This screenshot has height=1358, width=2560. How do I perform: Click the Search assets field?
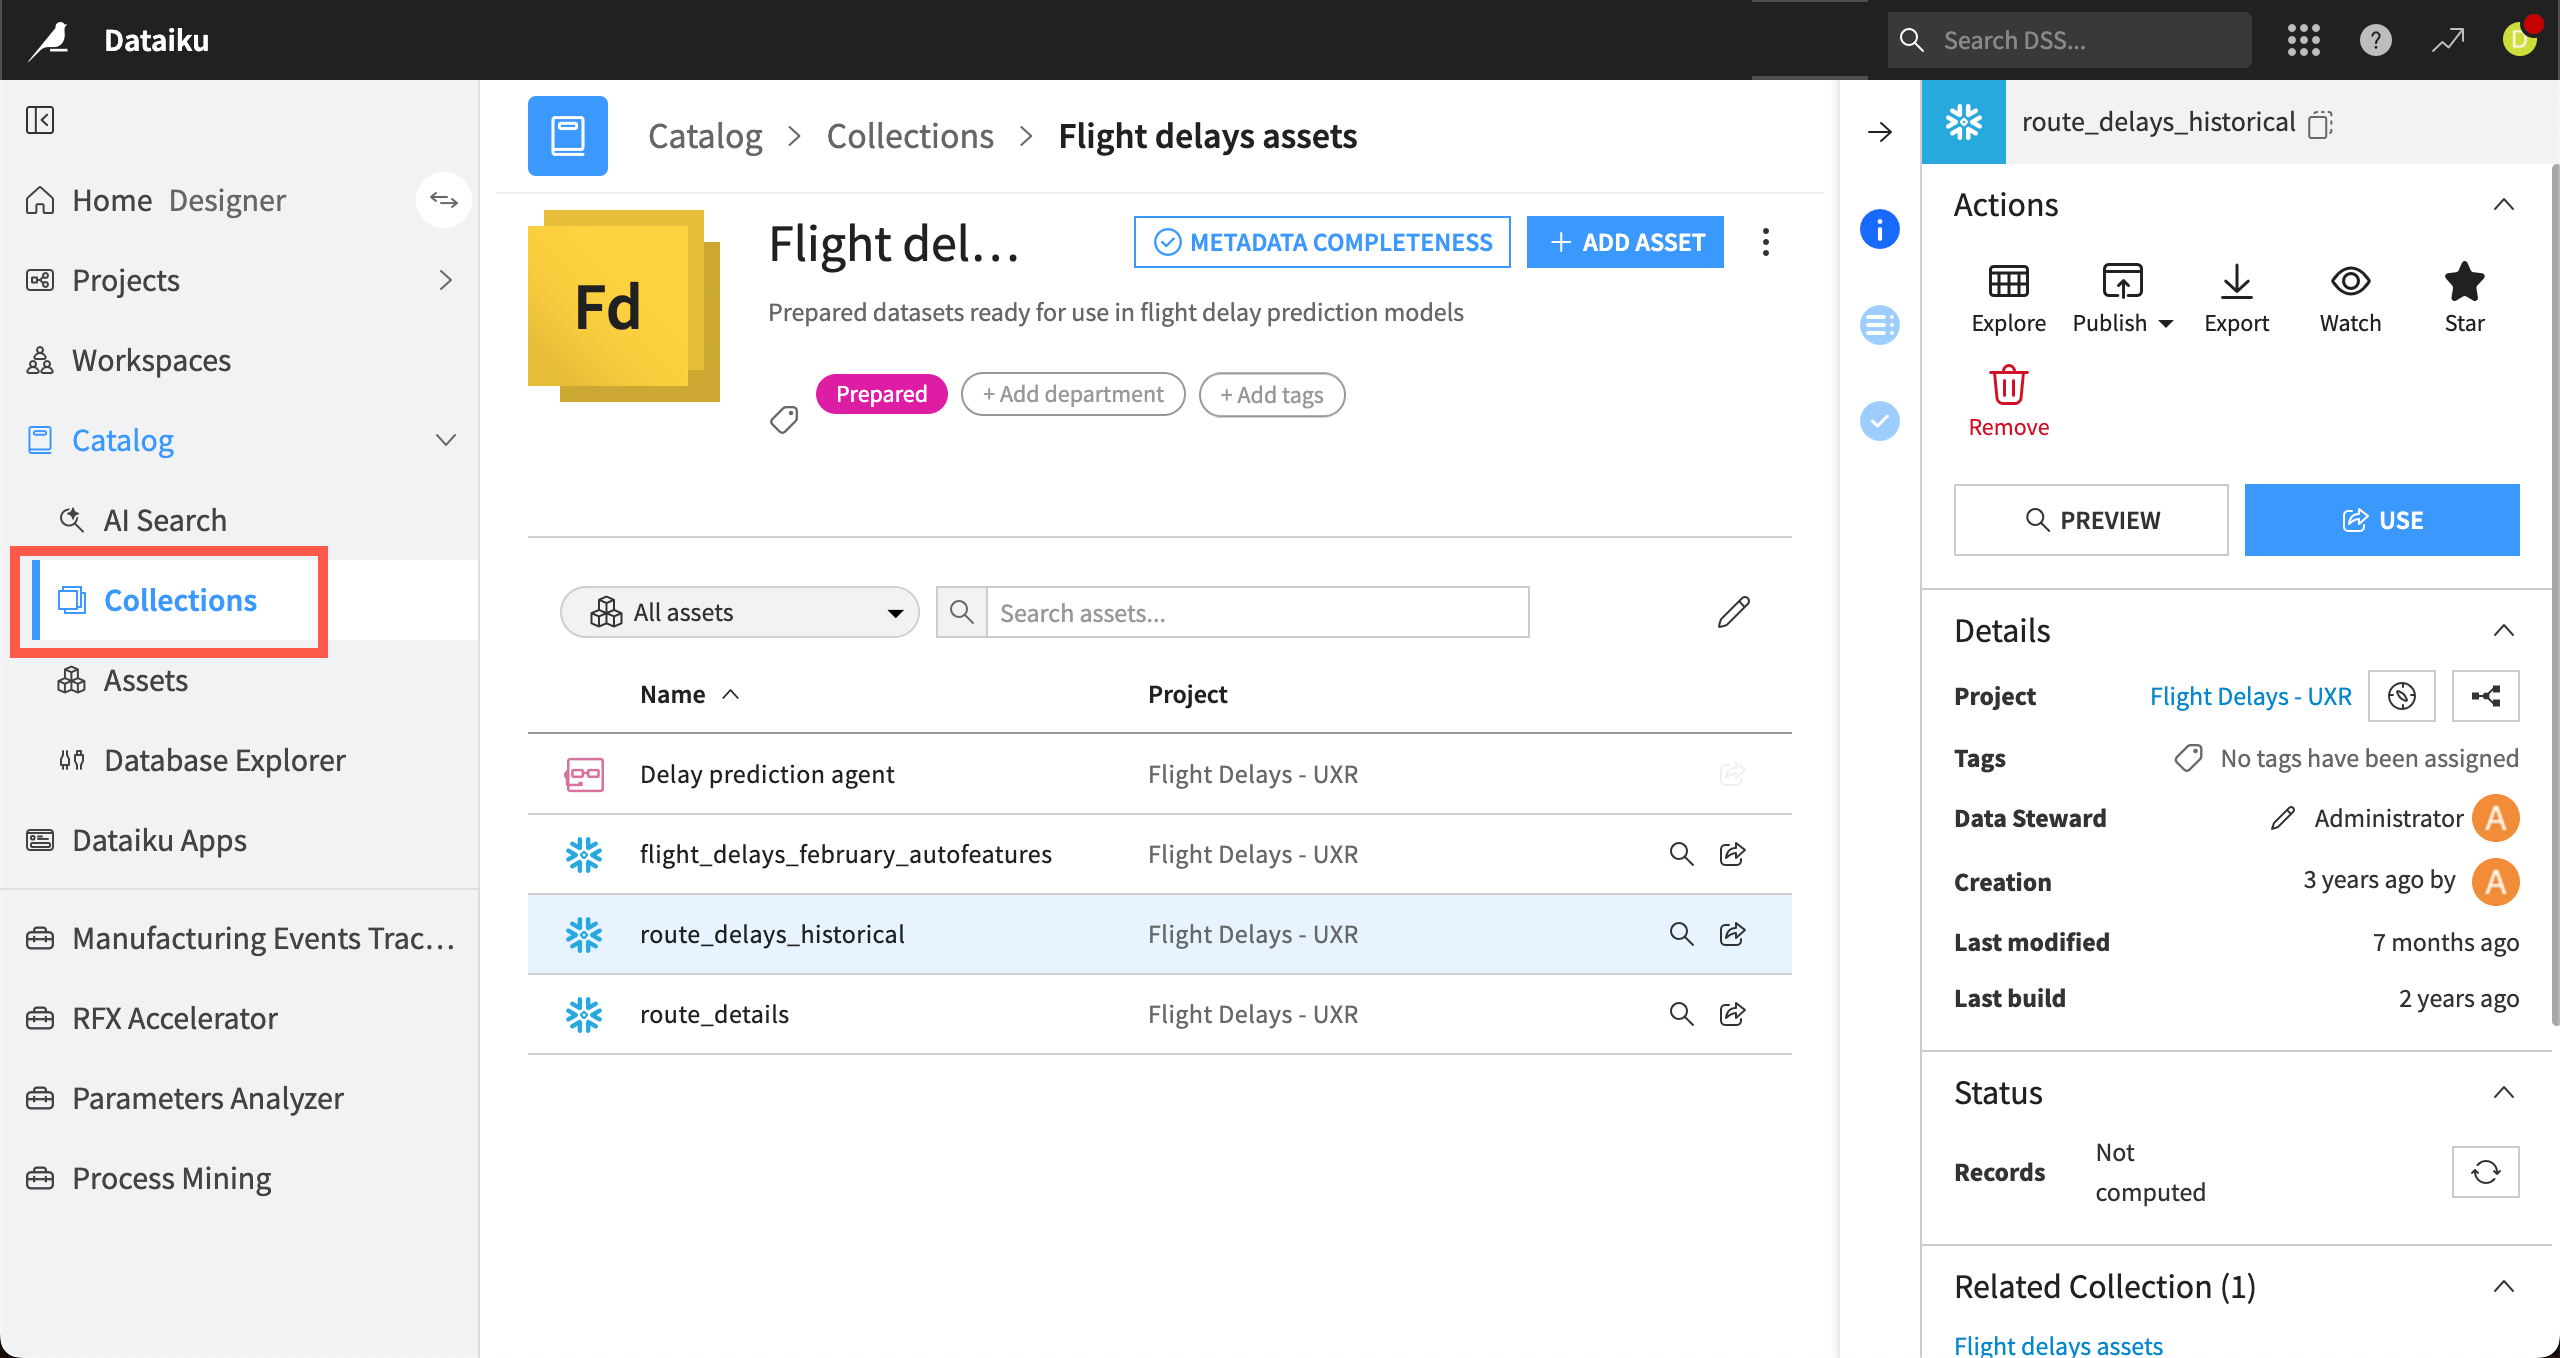click(x=1258, y=612)
